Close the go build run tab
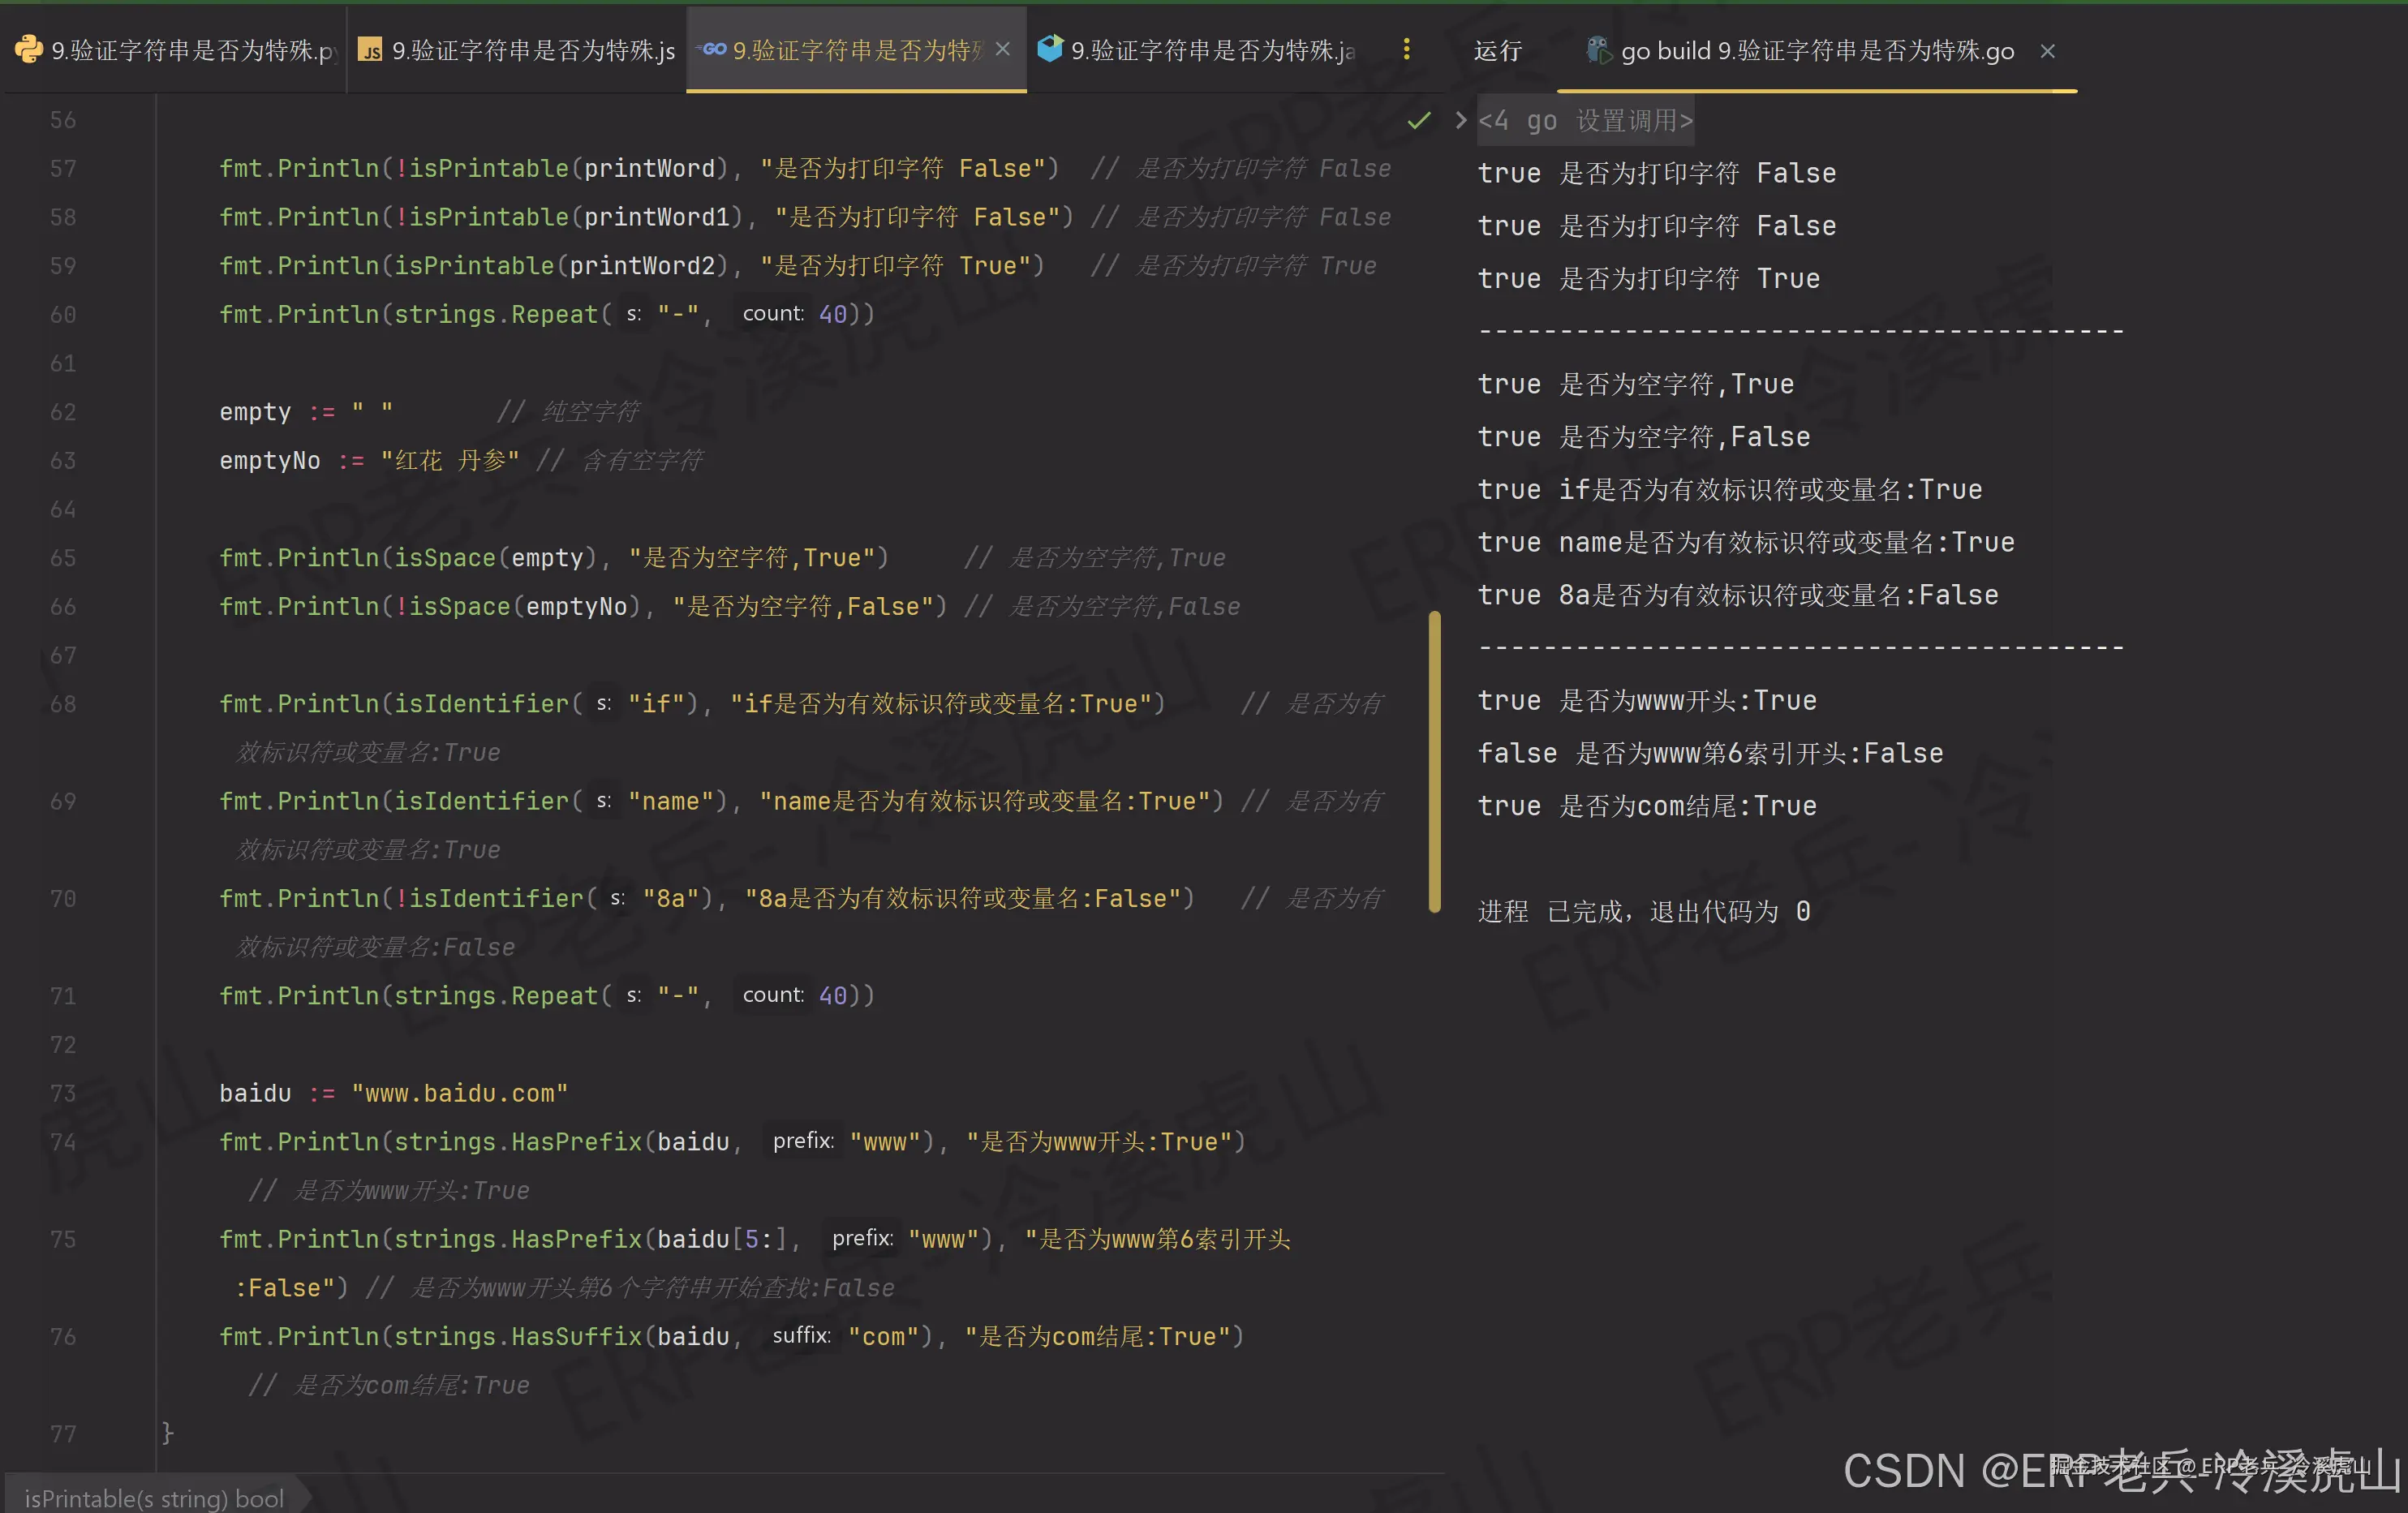 click(2047, 51)
